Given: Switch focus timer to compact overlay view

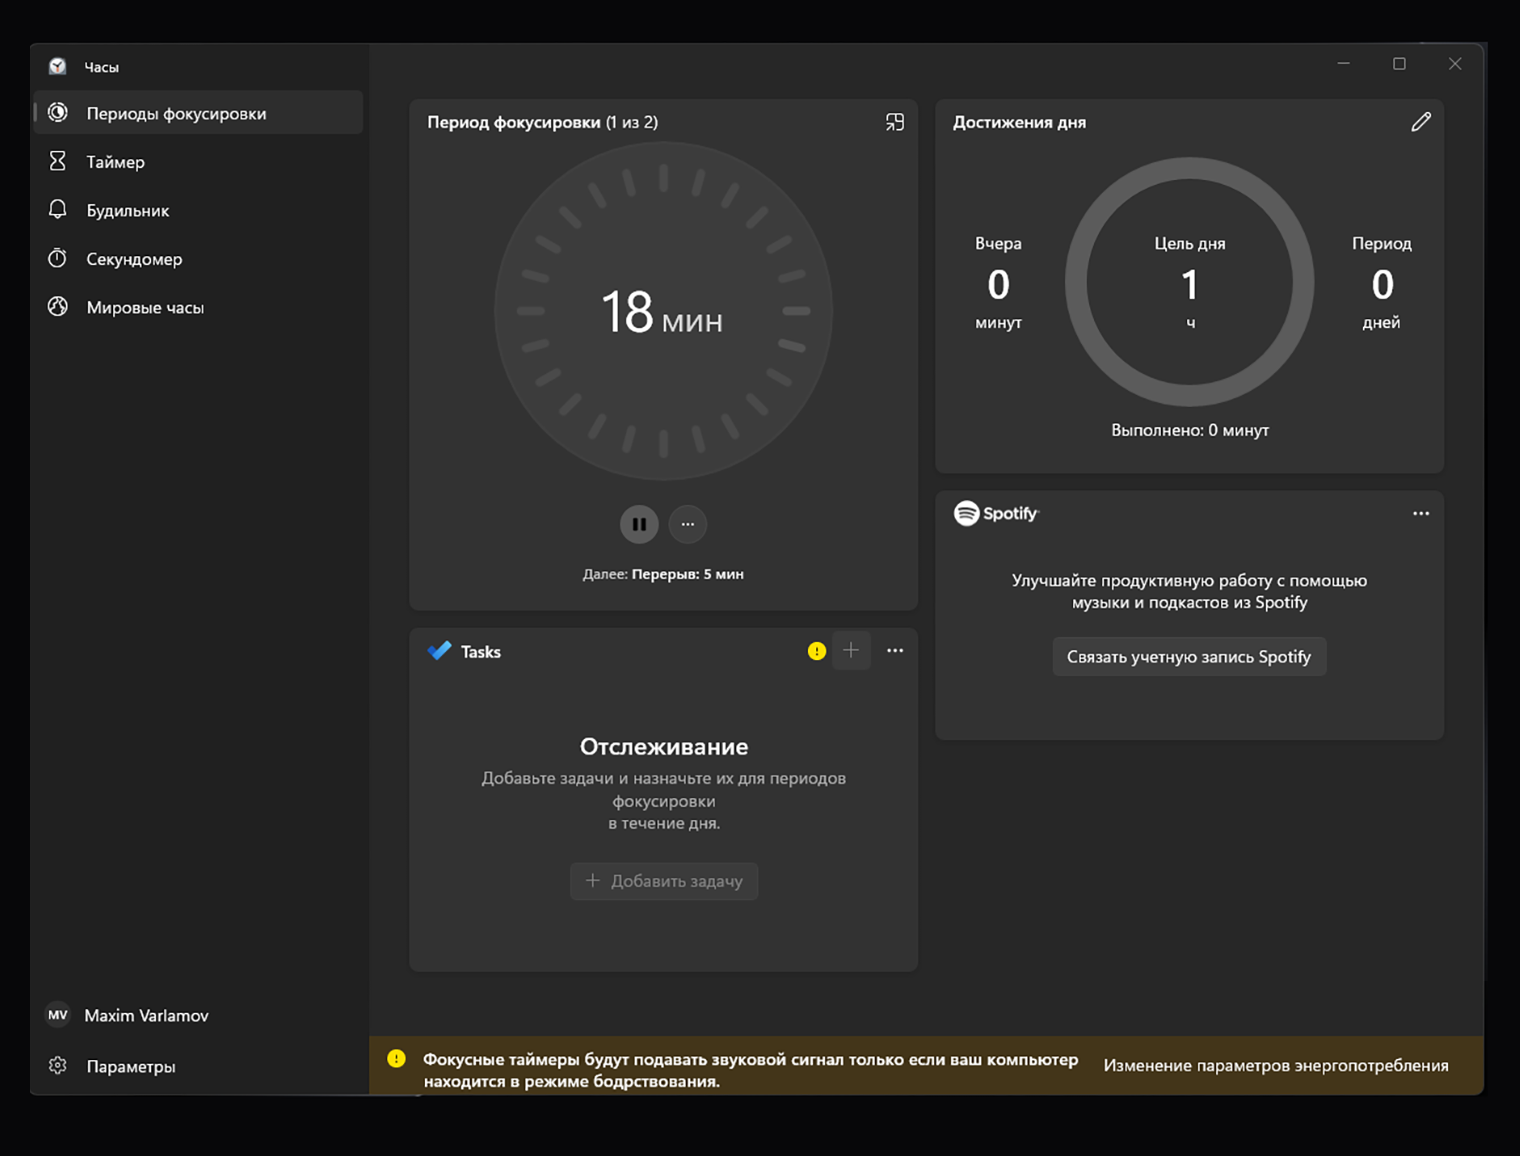Looking at the screenshot, I should pos(895,122).
